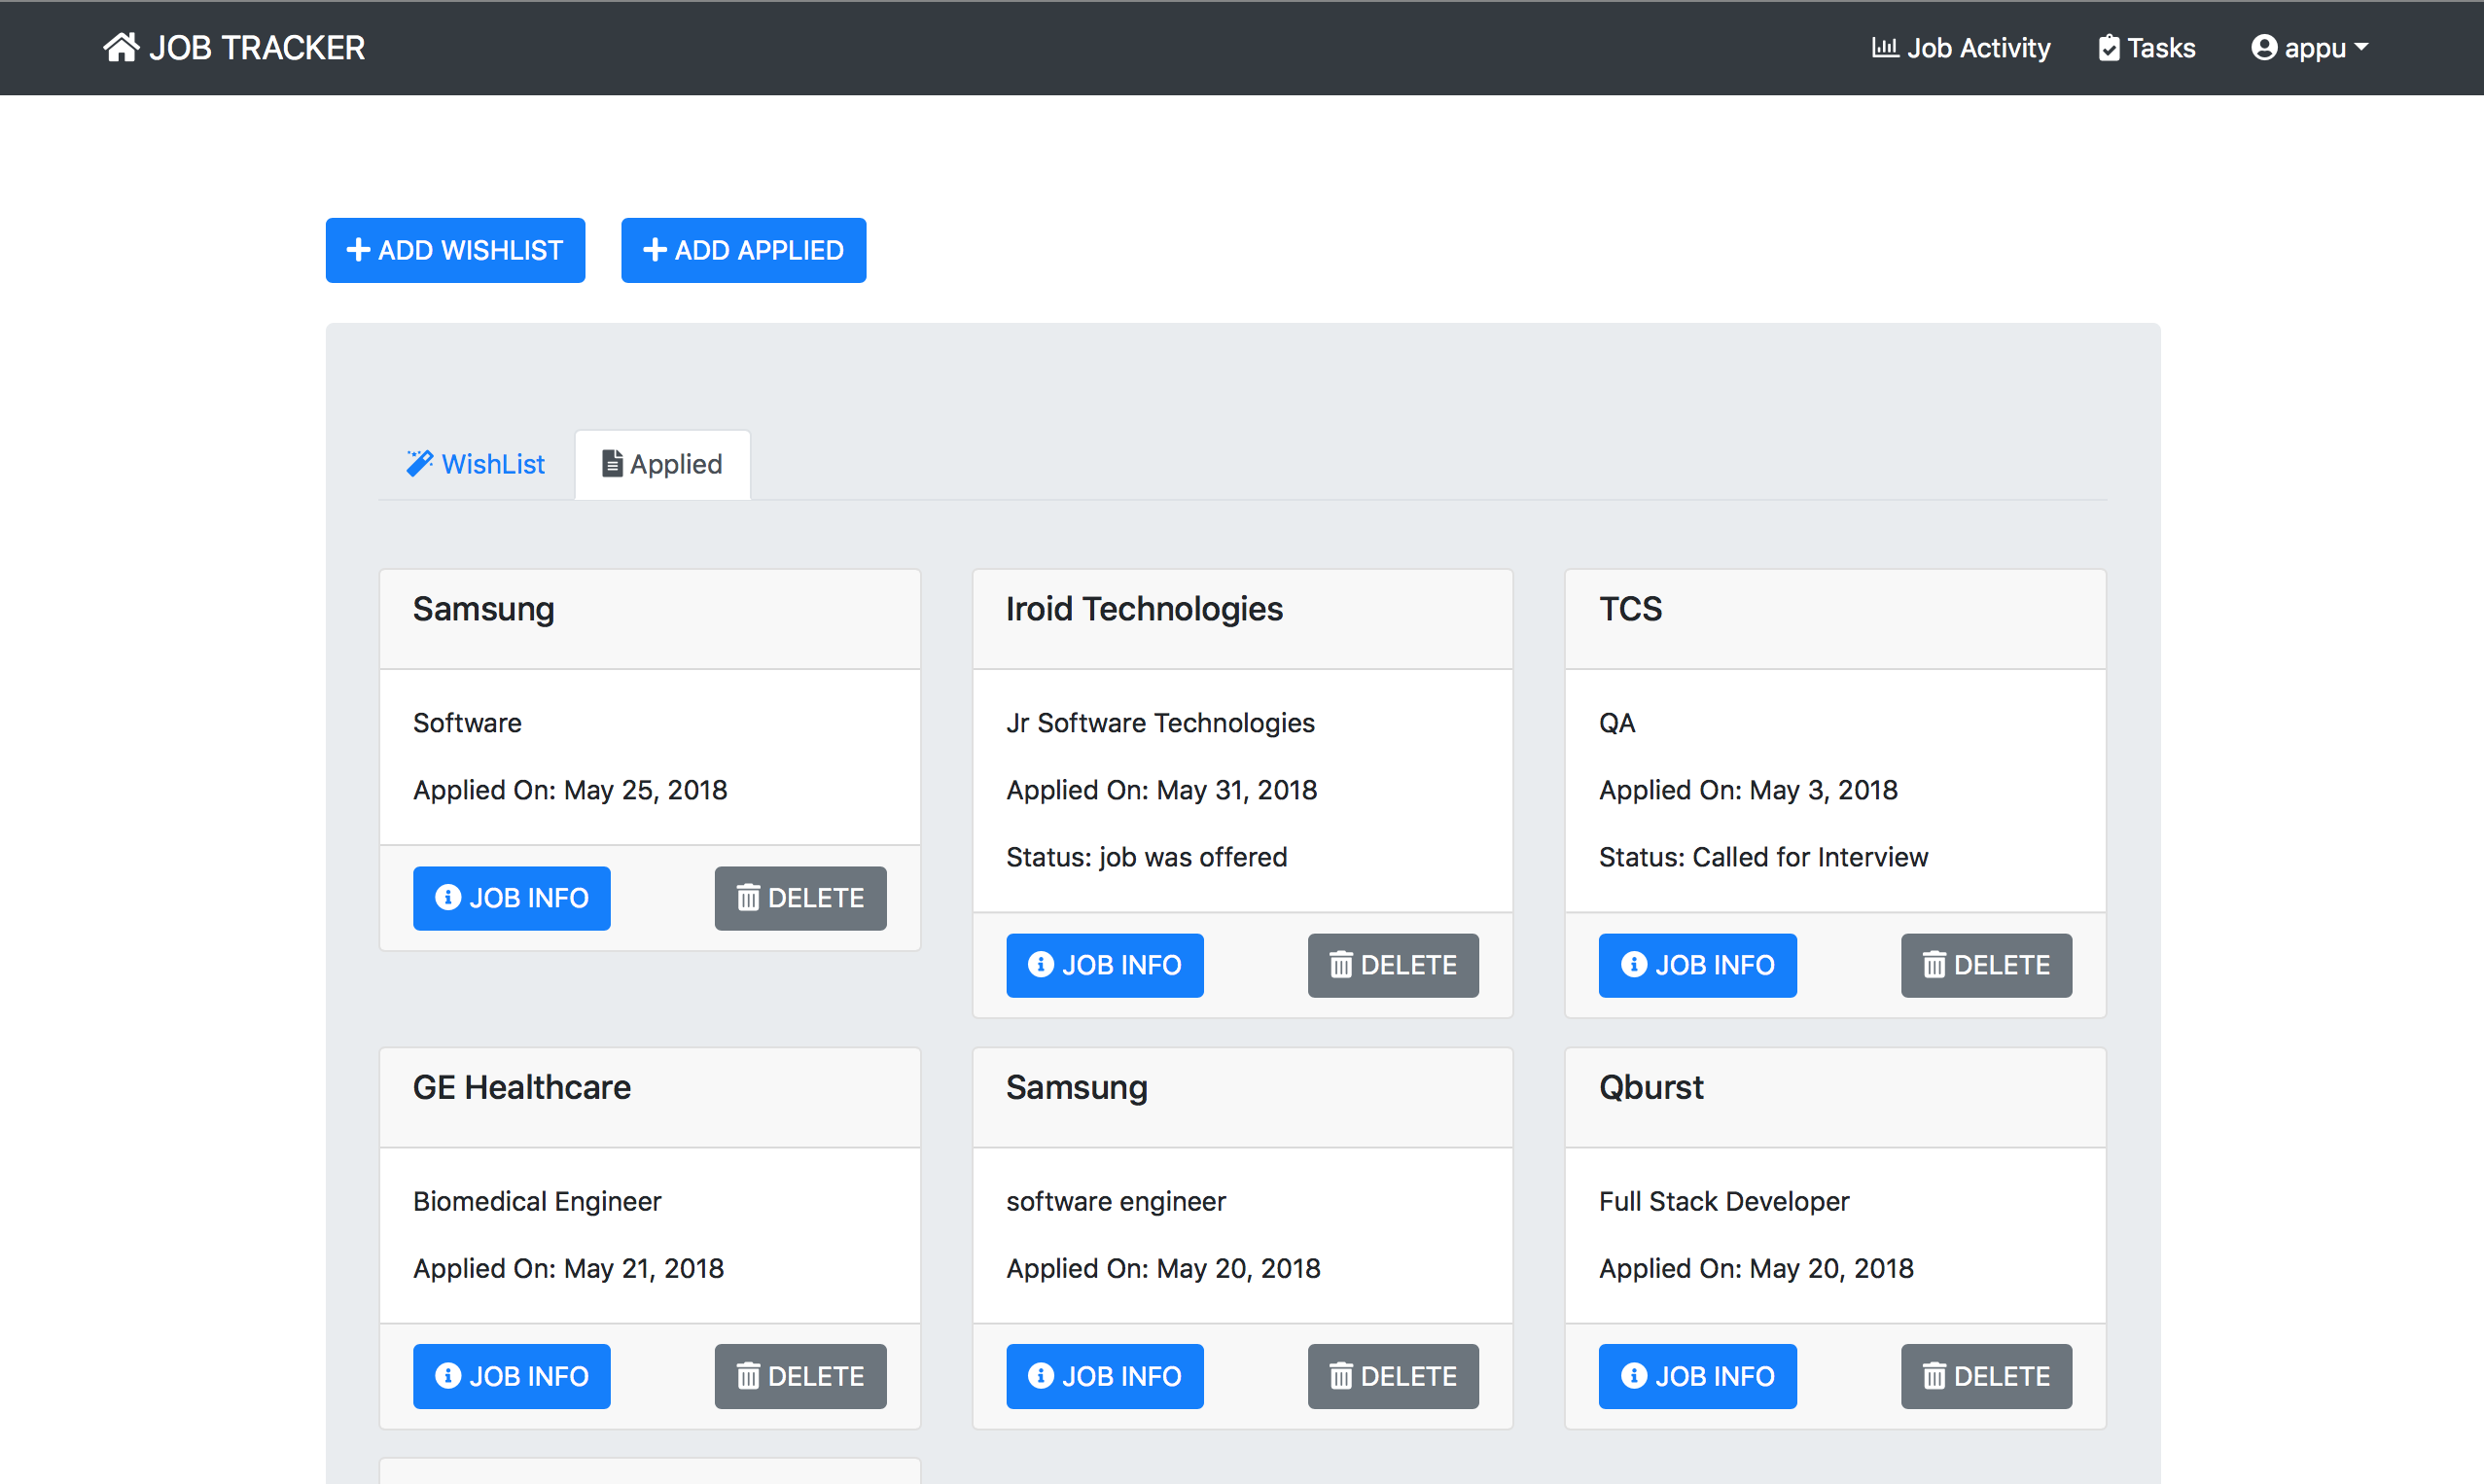Screen dimensions: 2484x1484
Task: View JOB INFO for Iroid Technologies
Action: (1104, 965)
